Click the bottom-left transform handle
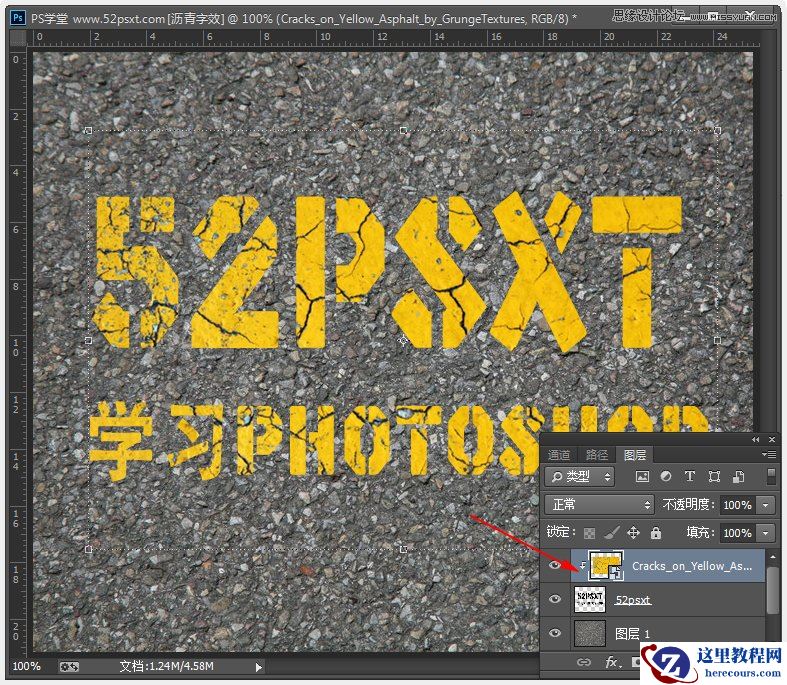787x685 pixels. (88, 549)
